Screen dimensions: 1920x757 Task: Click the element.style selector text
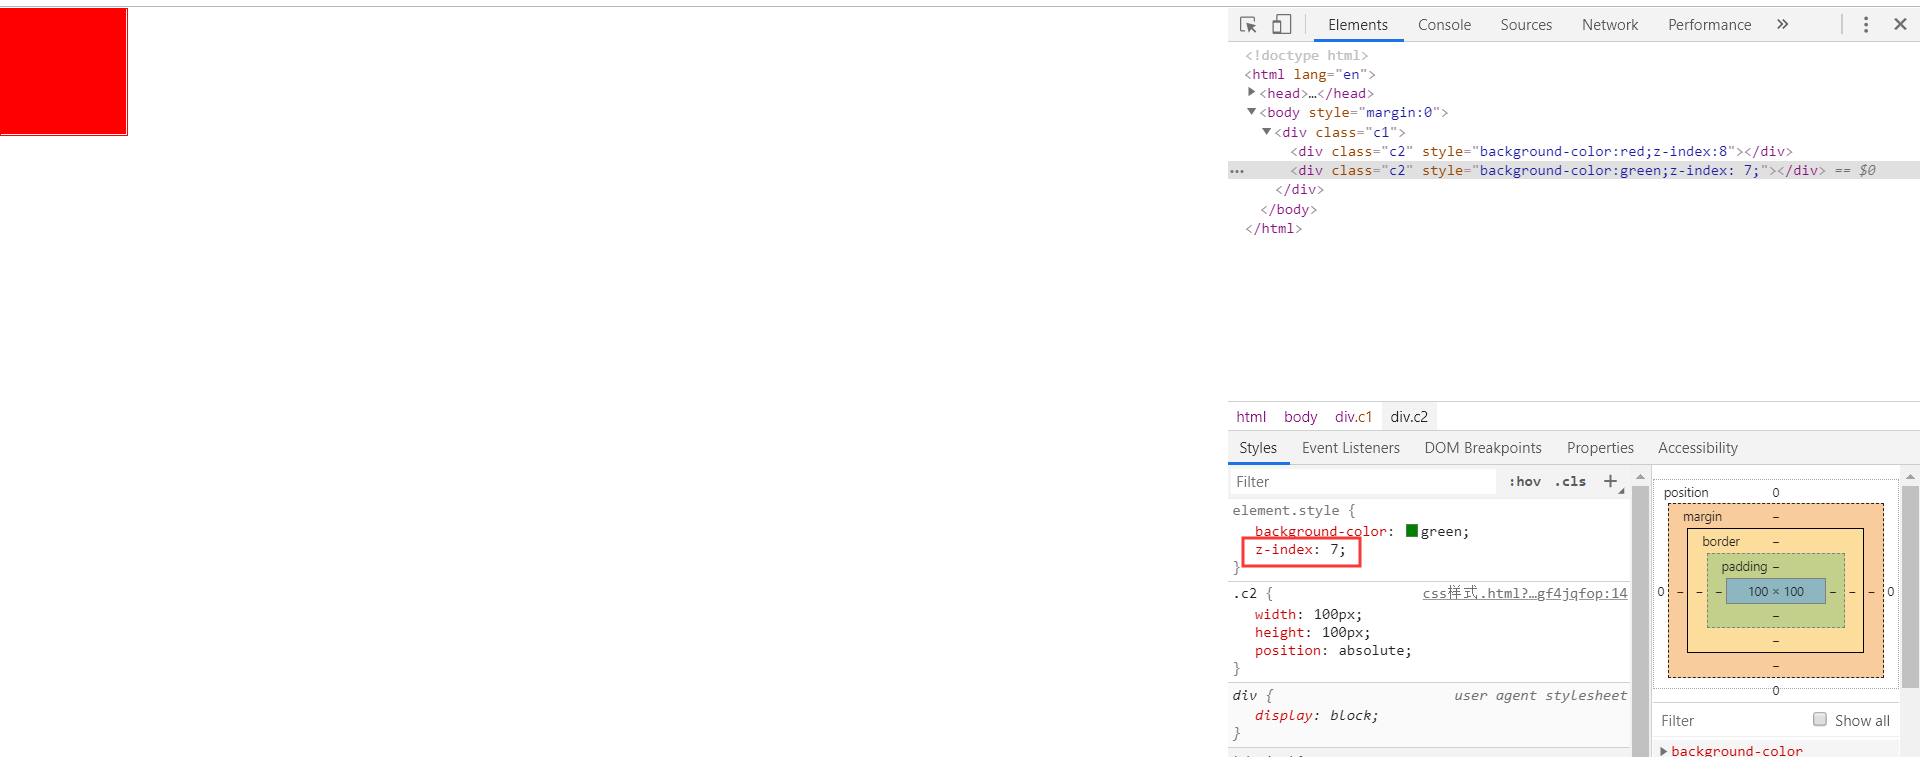(1285, 511)
